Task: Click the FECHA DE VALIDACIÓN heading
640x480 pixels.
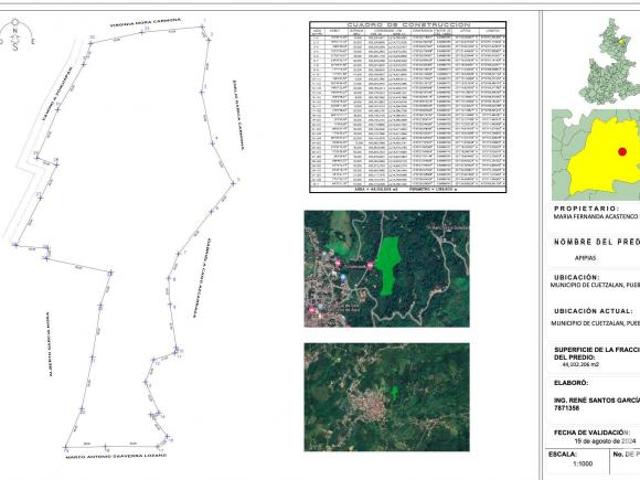Action: (591, 432)
